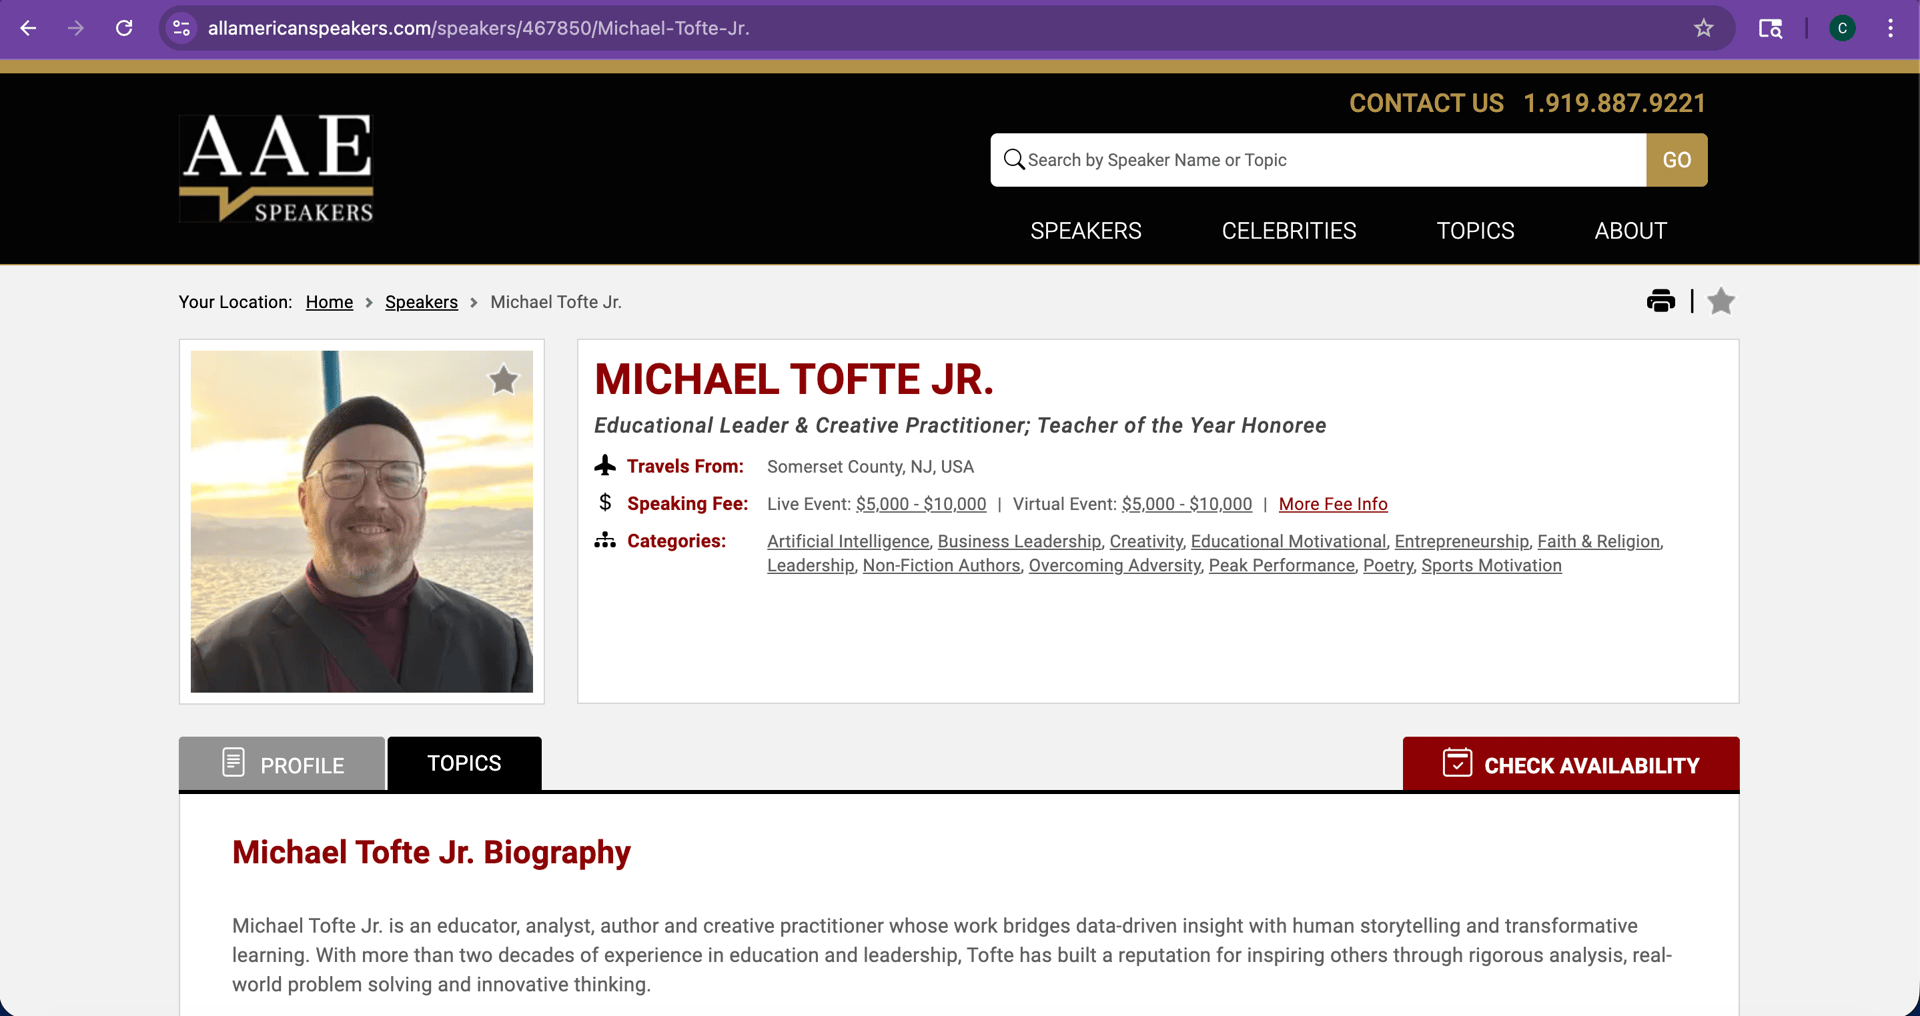This screenshot has width=1920, height=1016.
Task: Click Michael Tofte's profile photo
Action: (x=362, y=521)
